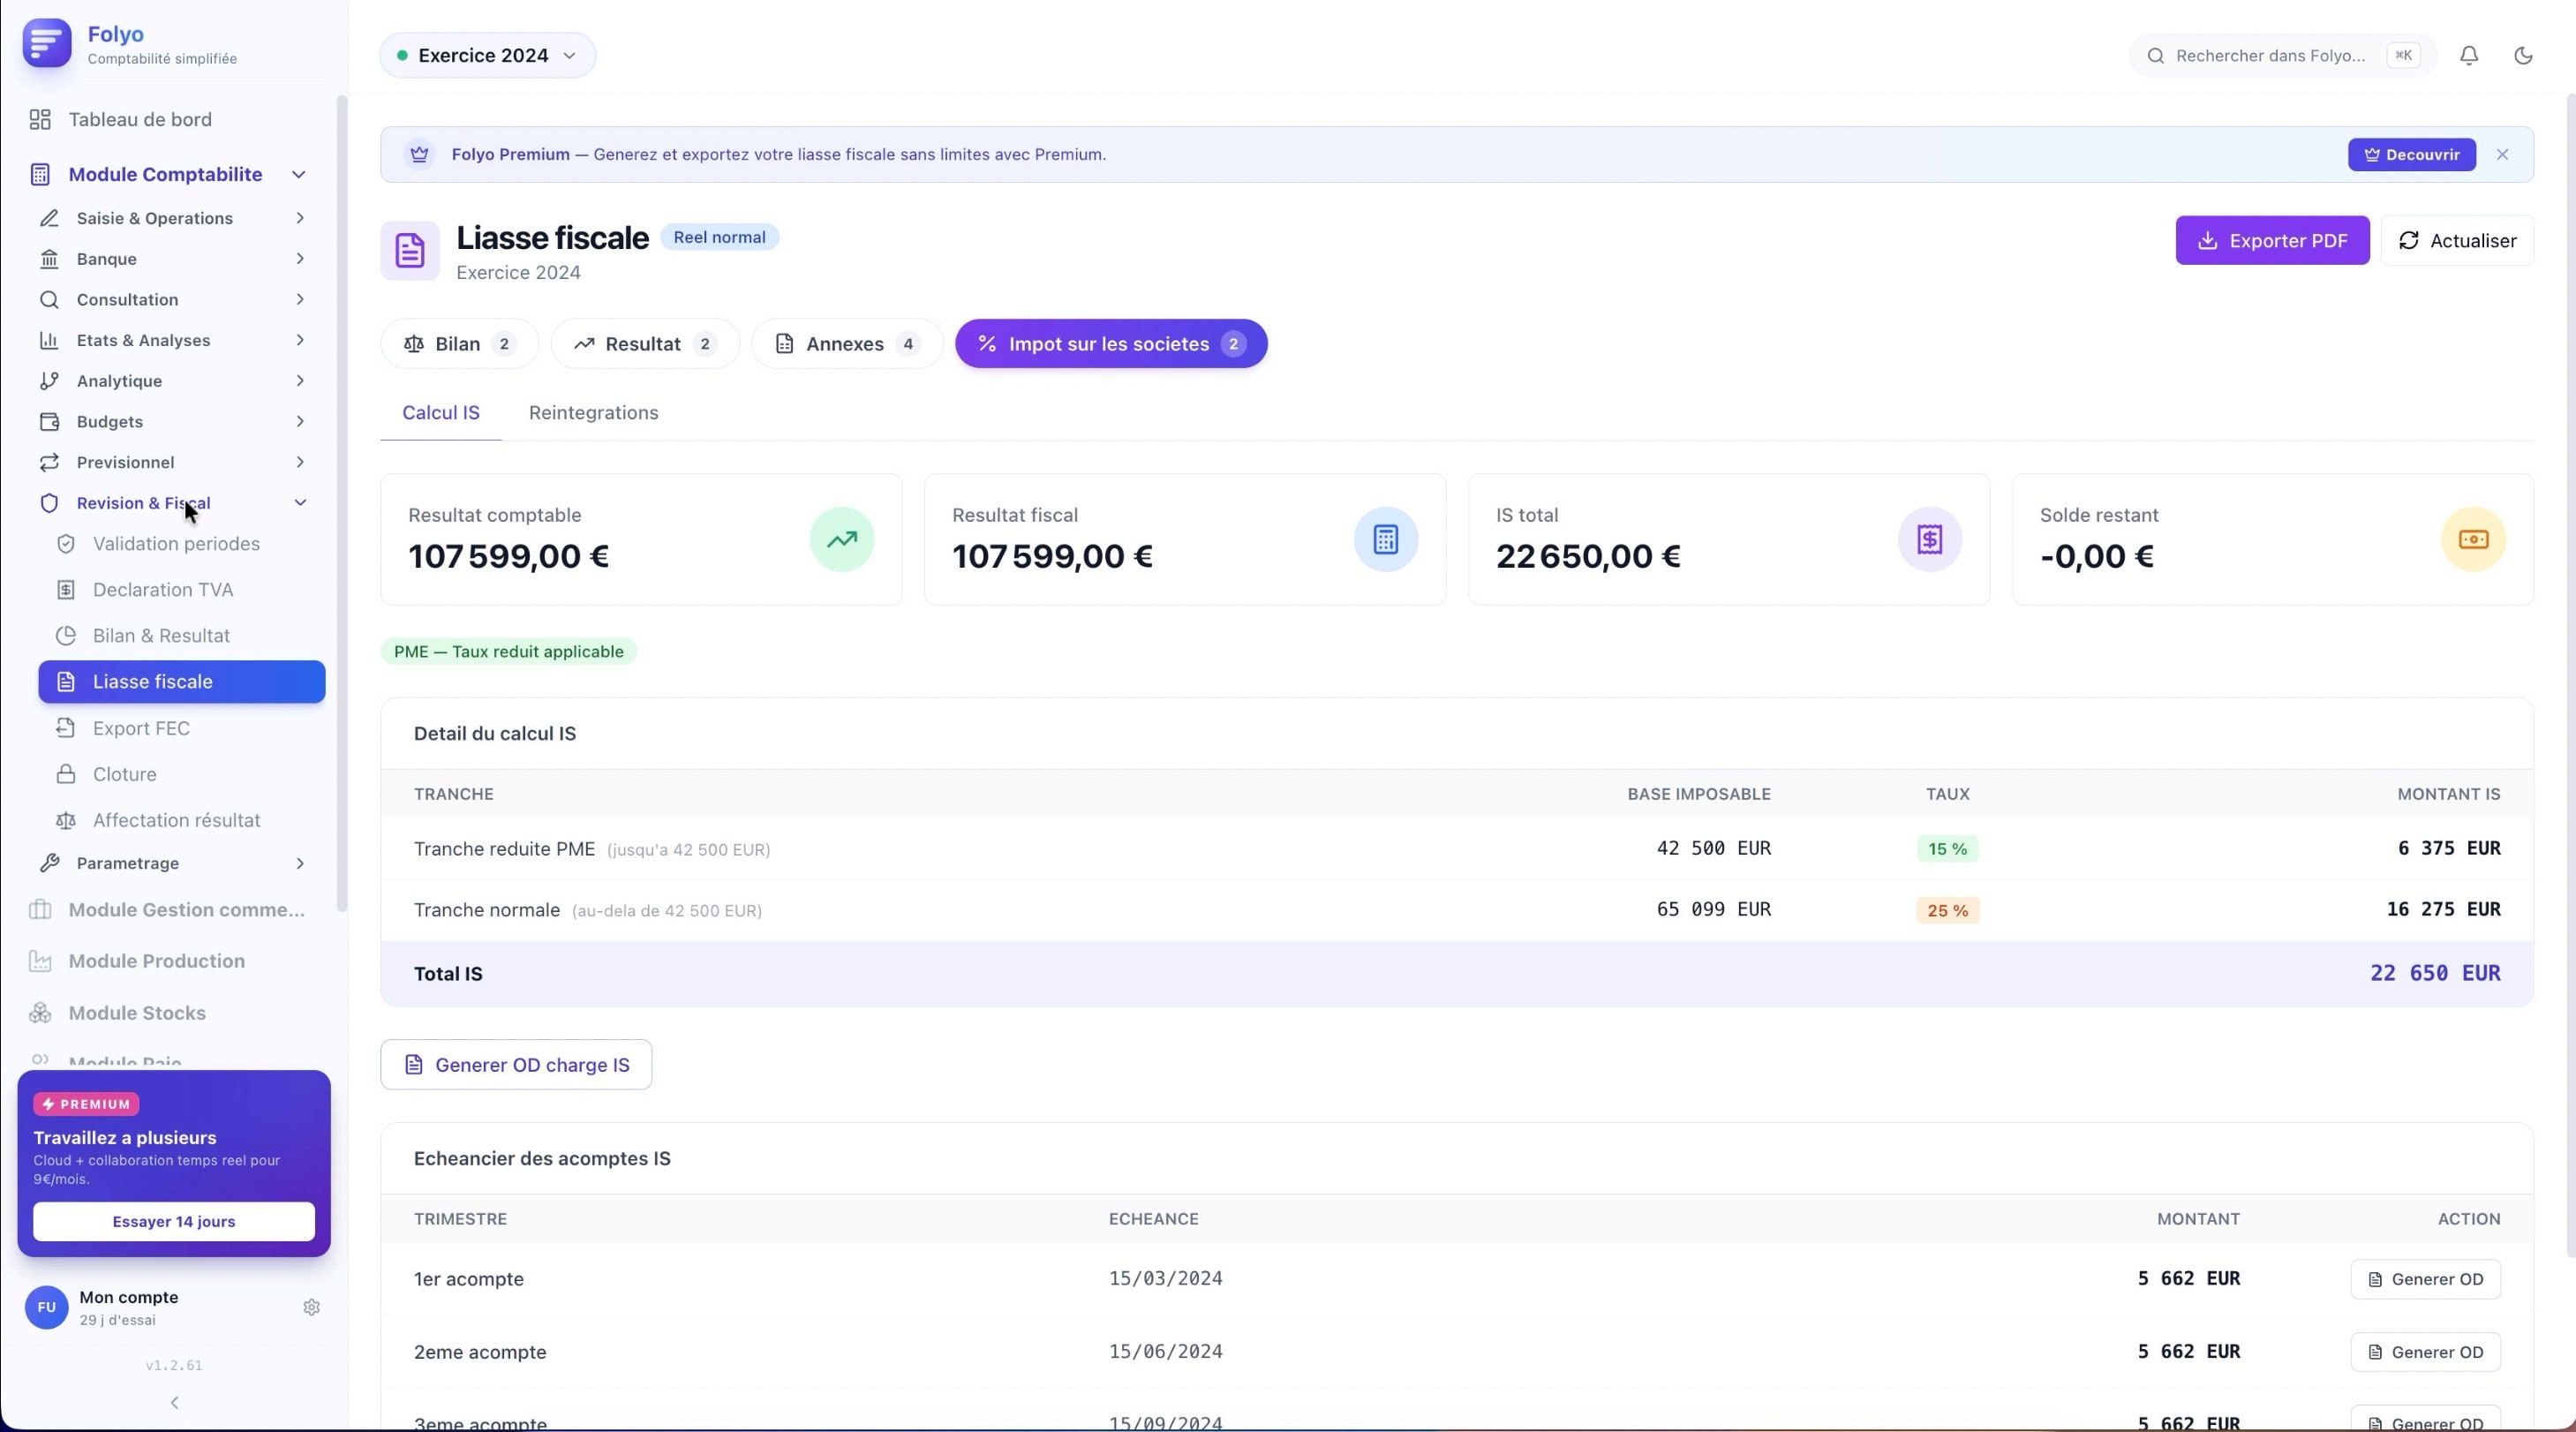The height and width of the screenshot is (1432, 2576).
Task: Click the IS total receipt icon
Action: pos(1929,540)
